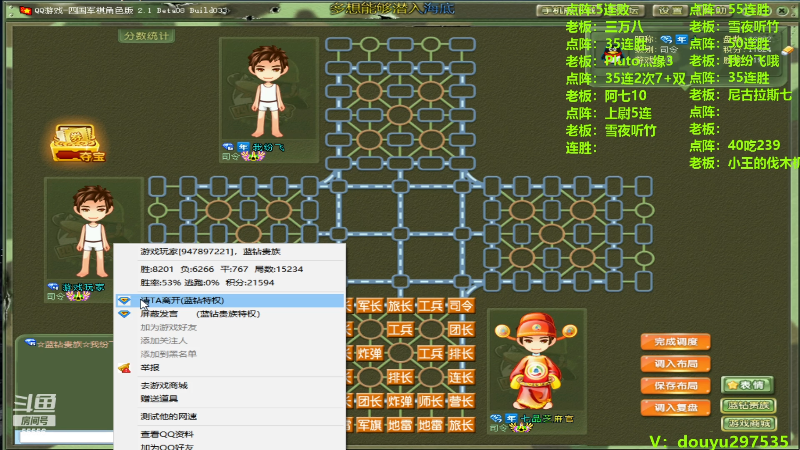Click blue diamond badge beside 我纷飞 name
Viewport: 800px width, 450px height.
tap(228, 147)
